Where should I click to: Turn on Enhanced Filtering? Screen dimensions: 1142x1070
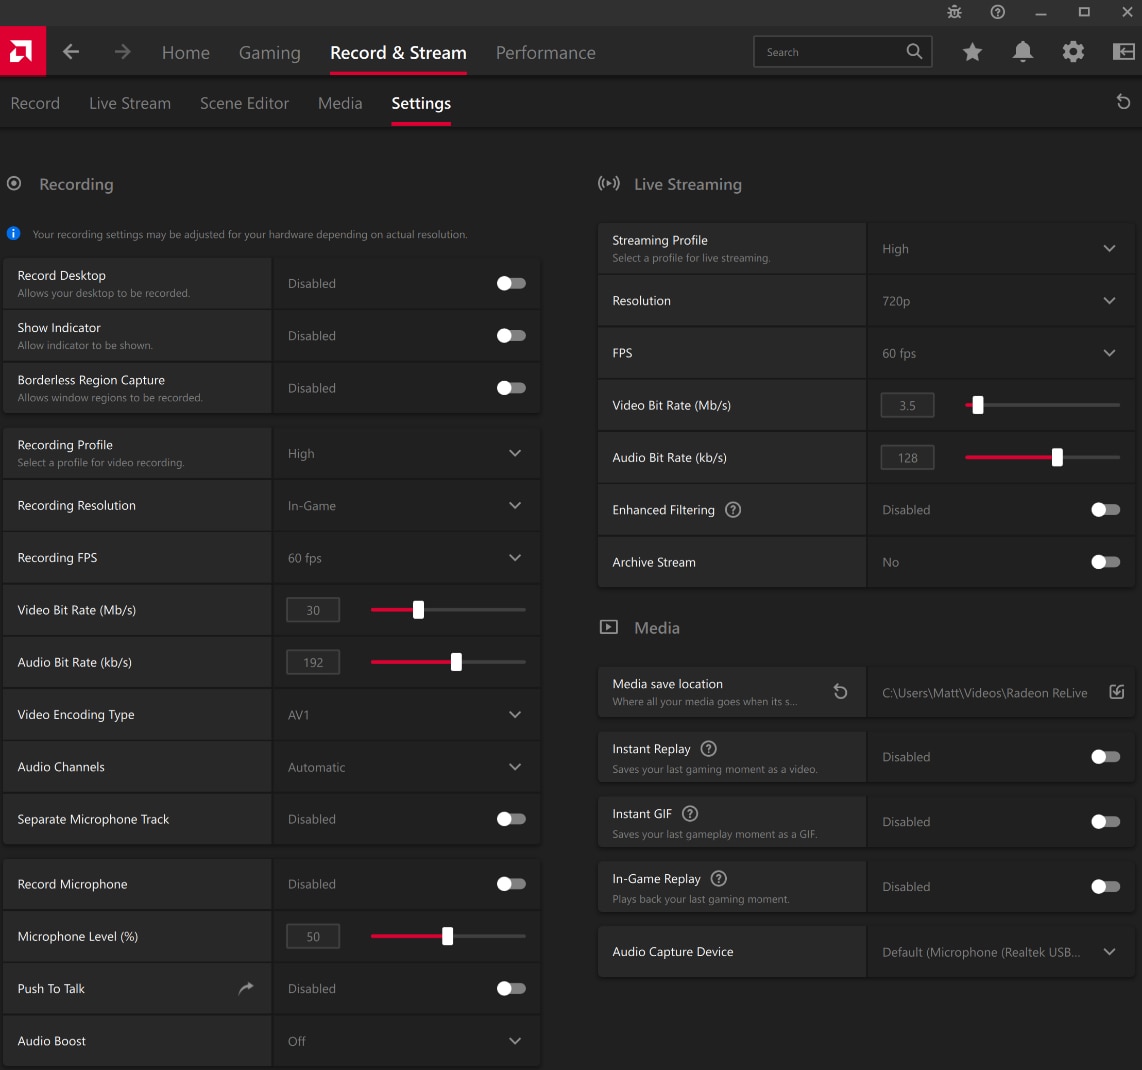point(1105,509)
